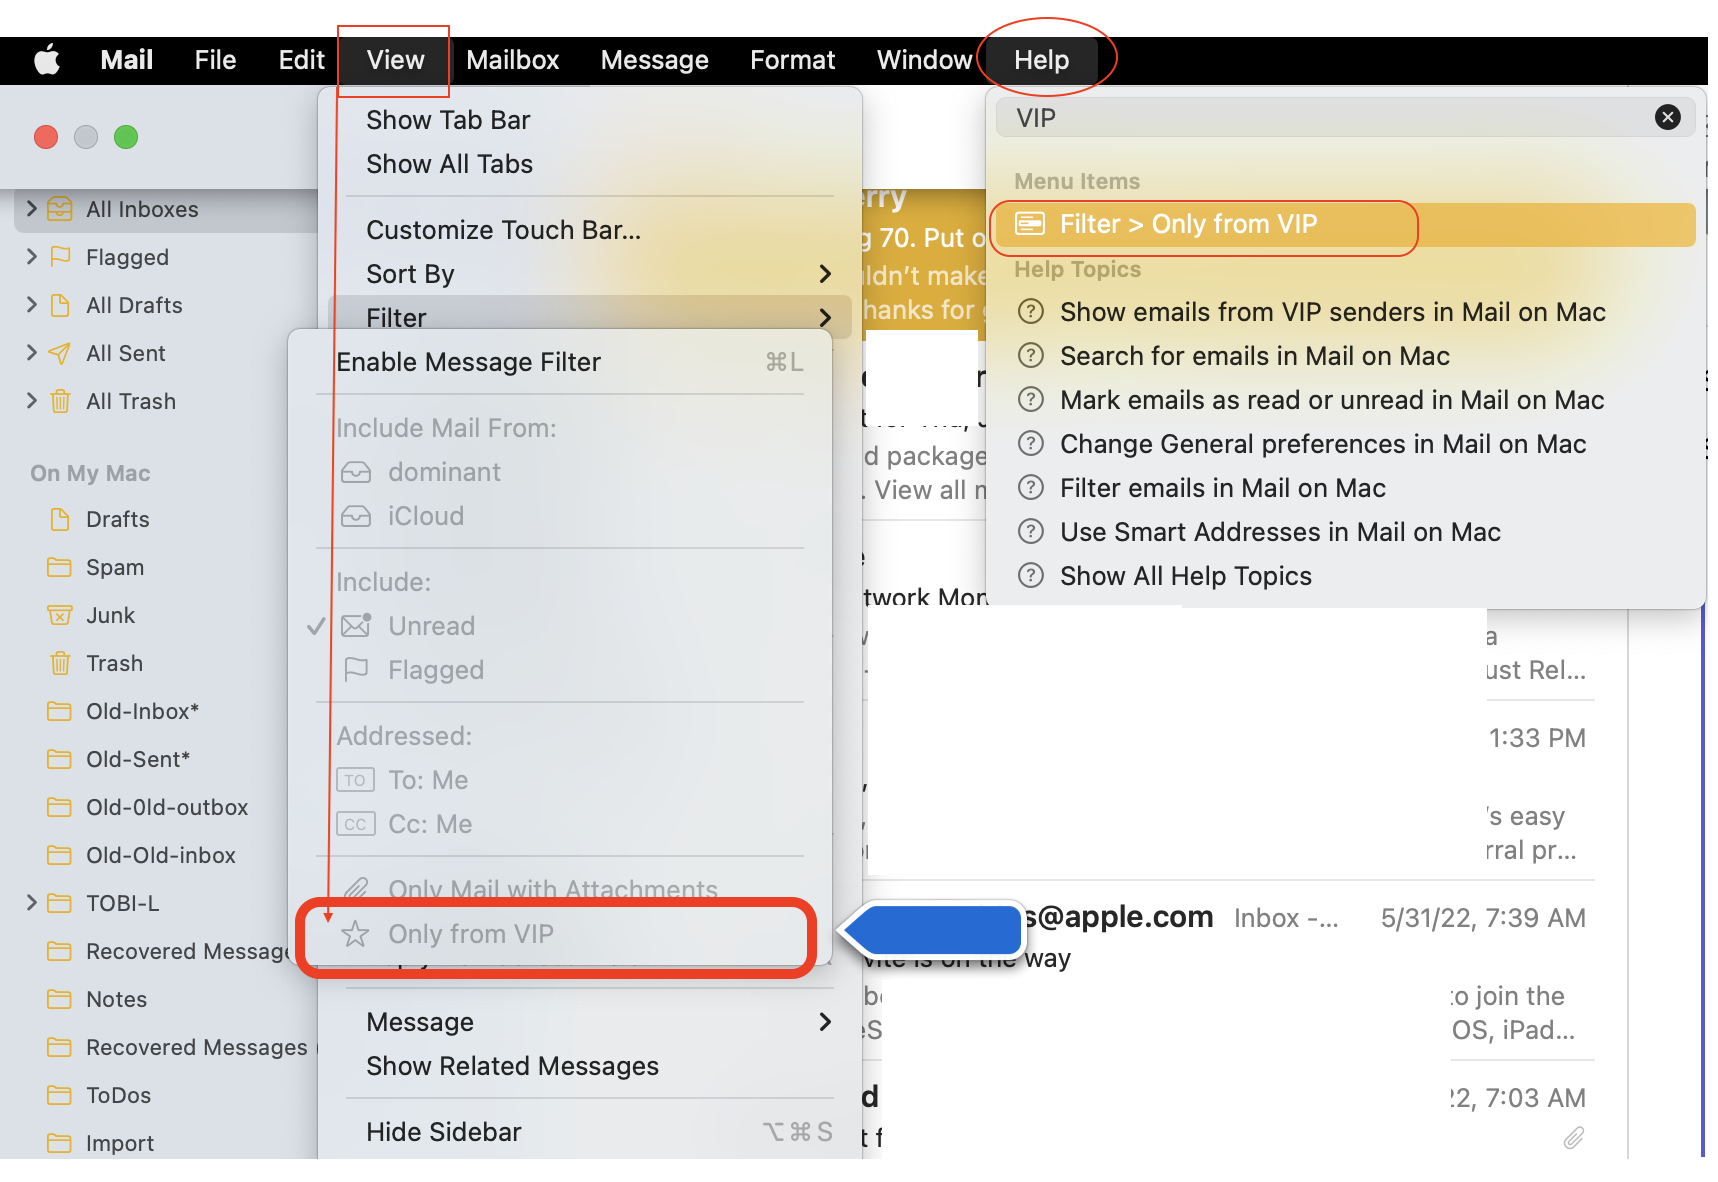Click the Drafts document icon under On My Mac

pos(60,519)
